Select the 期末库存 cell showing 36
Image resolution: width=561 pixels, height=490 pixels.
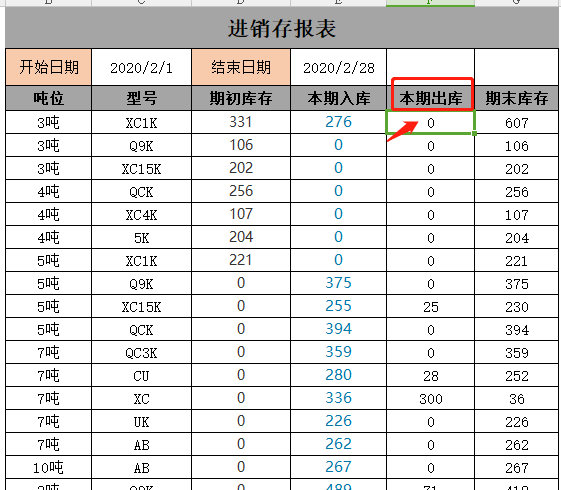tap(516, 398)
